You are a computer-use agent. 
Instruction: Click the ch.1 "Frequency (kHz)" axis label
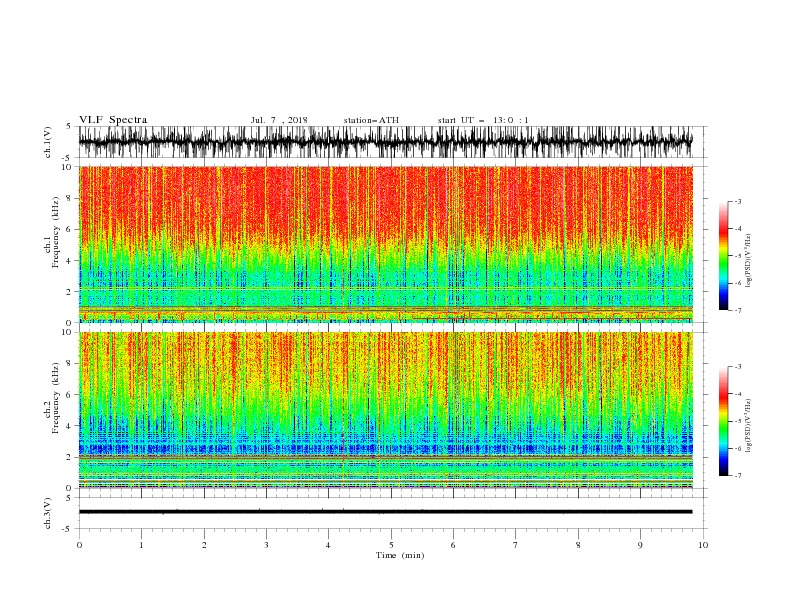click(55, 232)
